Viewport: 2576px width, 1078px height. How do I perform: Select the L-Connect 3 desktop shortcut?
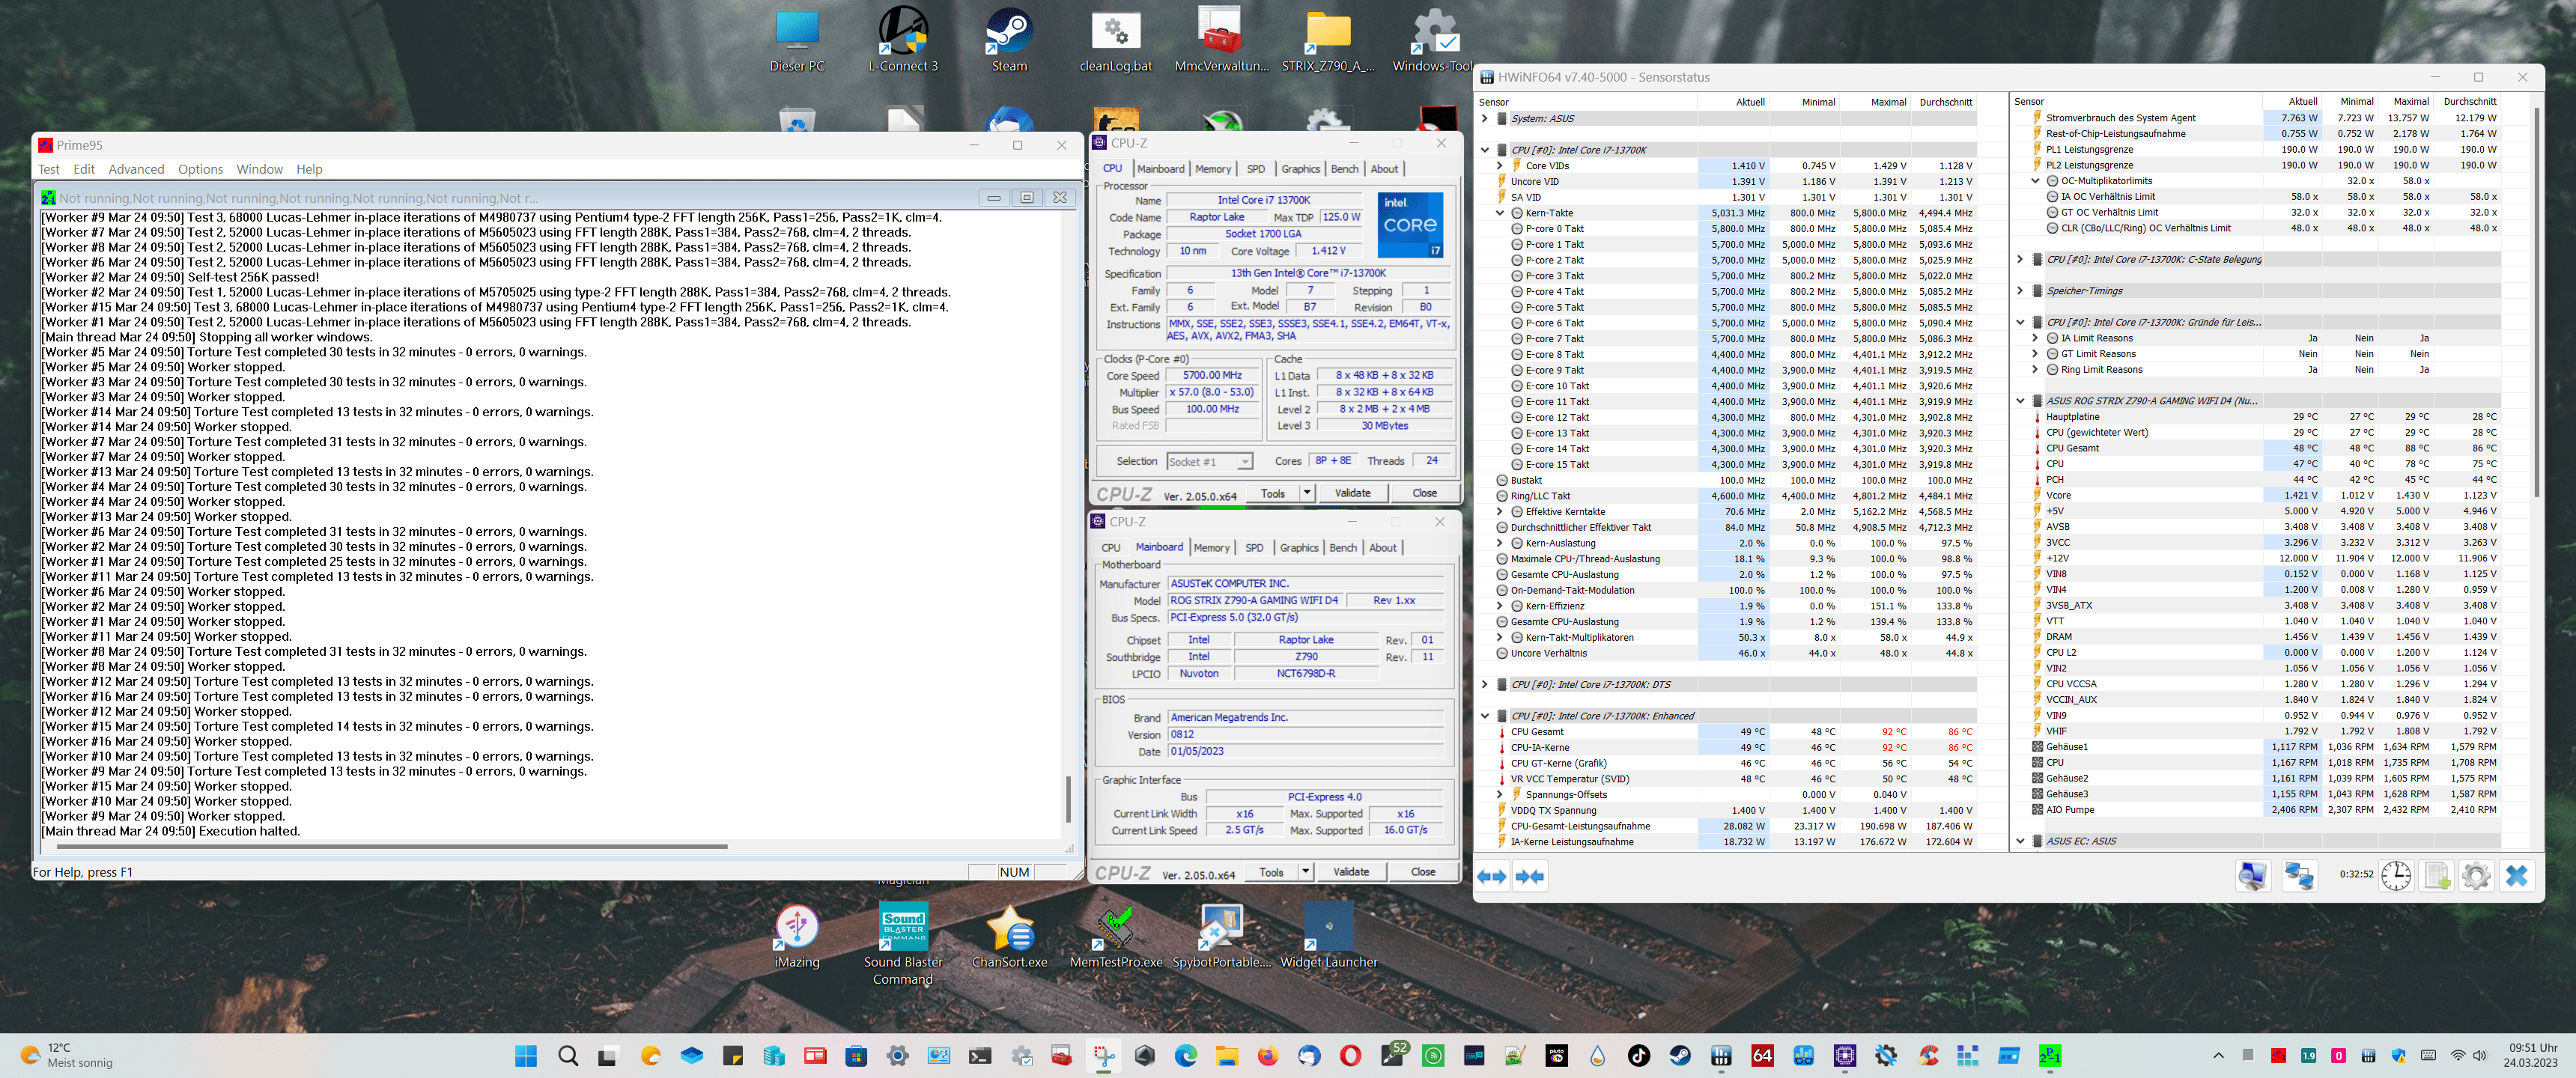tap(903, 40)
